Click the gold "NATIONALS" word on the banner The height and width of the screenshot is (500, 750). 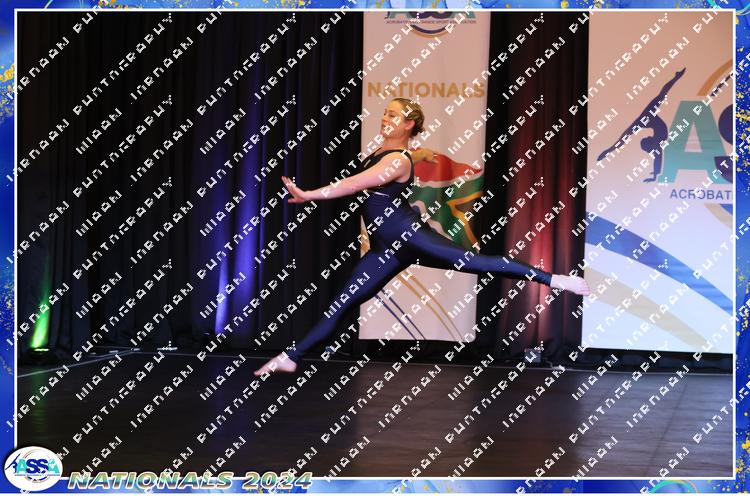coord(426,89)
